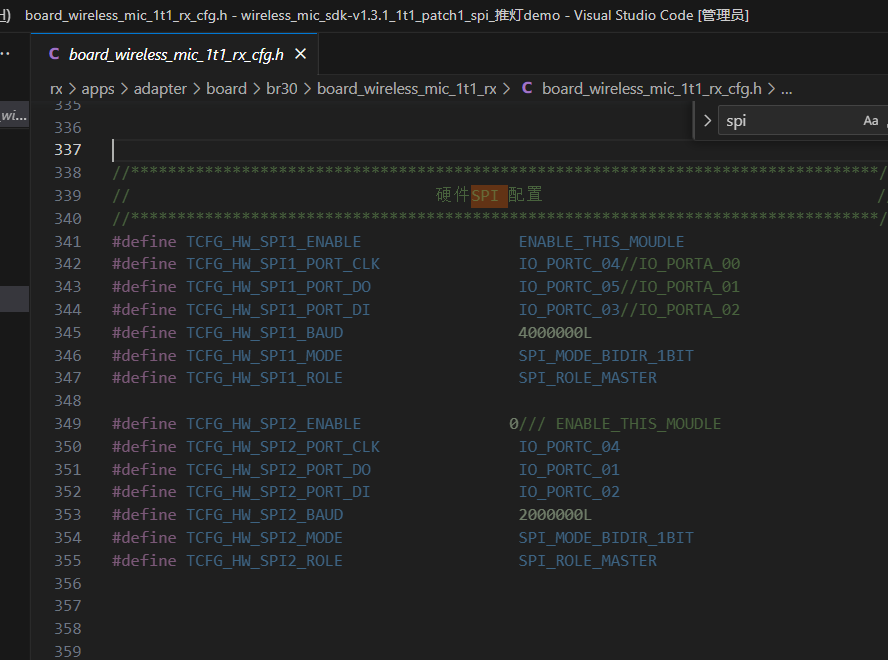This screenshot has height=660, width=888.
Task: Click the 4000000L baud value
Action: [555, 333]
